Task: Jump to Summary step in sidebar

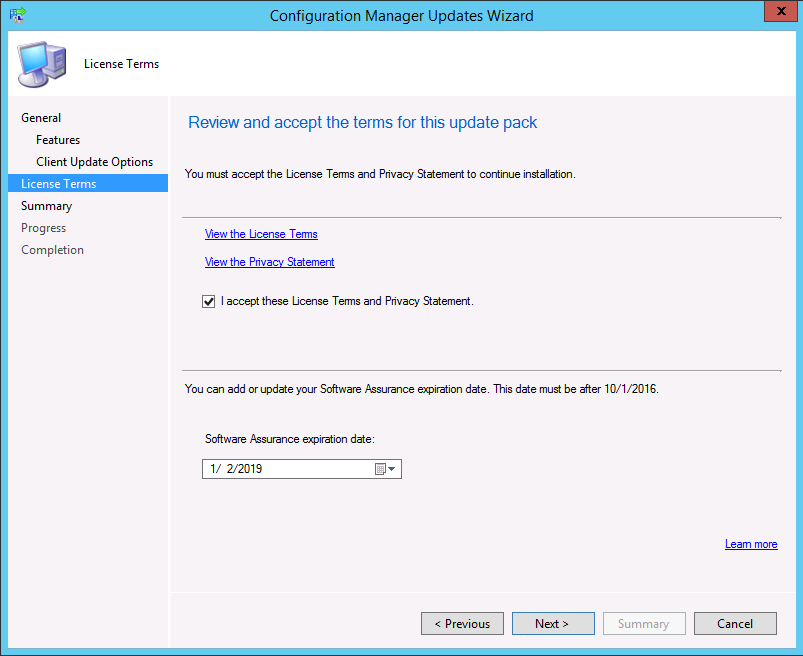Action: [x=47, y=206]
